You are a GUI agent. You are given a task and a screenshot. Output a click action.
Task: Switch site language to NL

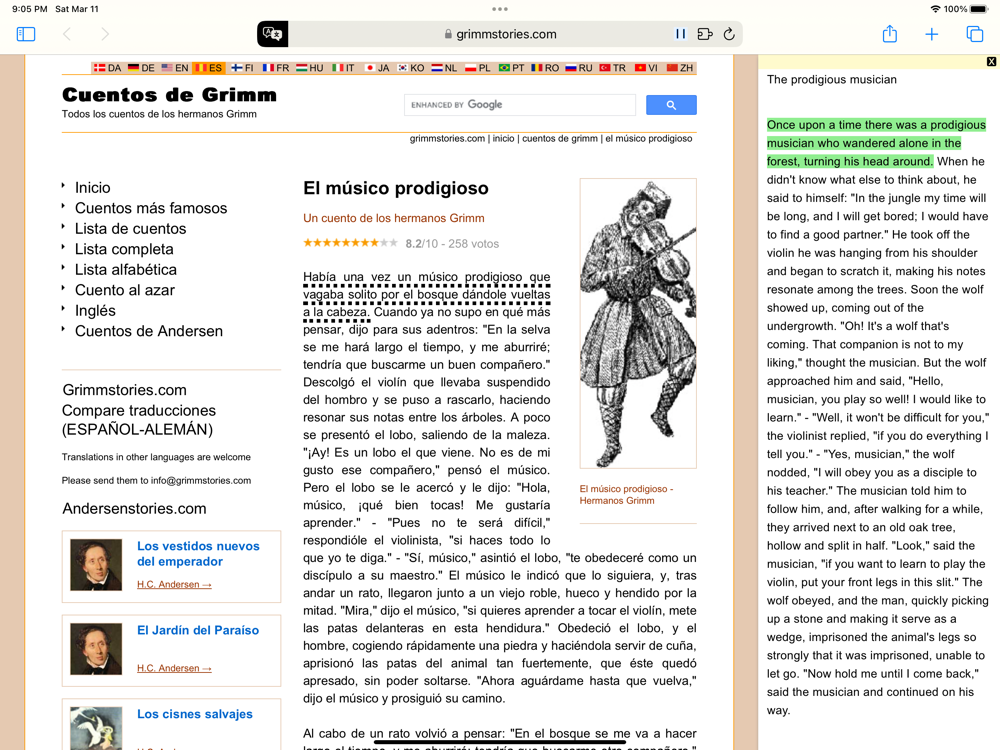click(444, 68)
